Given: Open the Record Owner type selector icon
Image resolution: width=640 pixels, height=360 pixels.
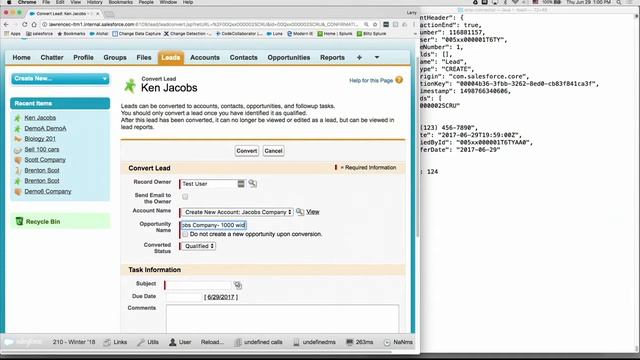Looking at the screenshot, I should (241, 184).
